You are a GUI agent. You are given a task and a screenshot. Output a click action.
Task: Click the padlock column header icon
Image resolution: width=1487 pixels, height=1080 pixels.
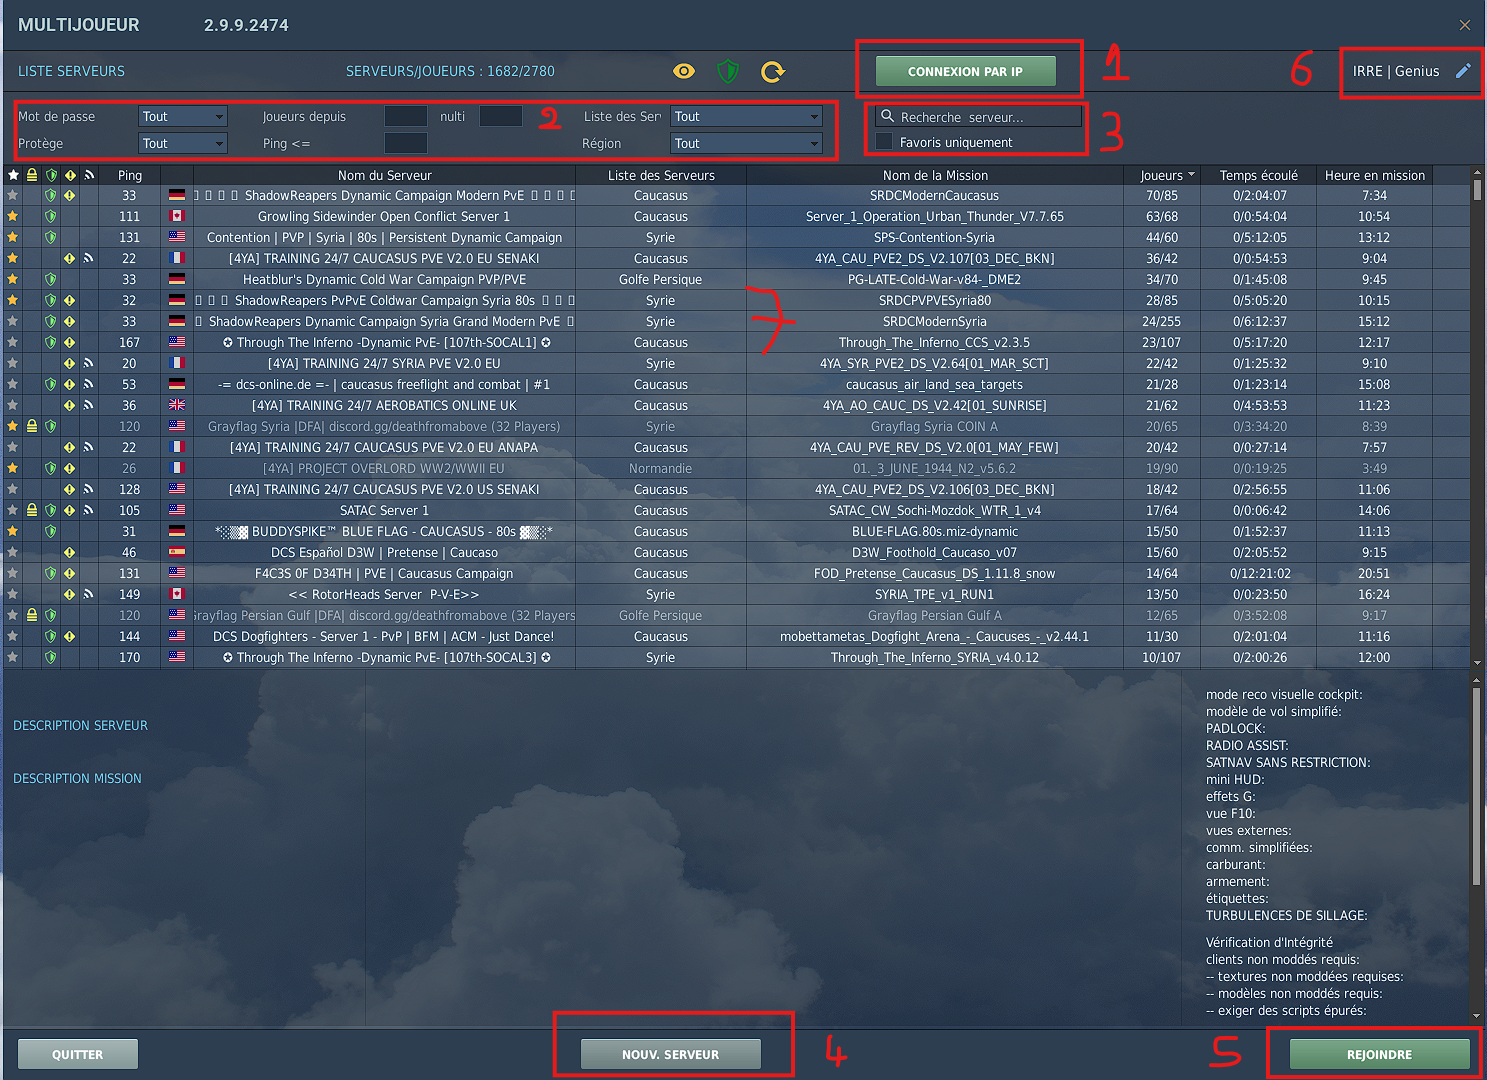coord(32,175)
